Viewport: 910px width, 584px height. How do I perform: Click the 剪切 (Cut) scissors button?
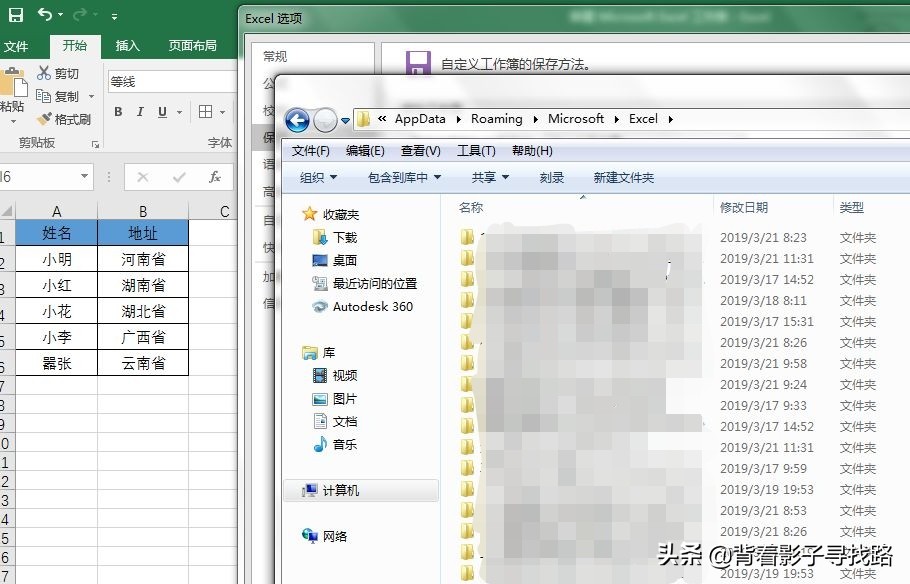[57, 73]
